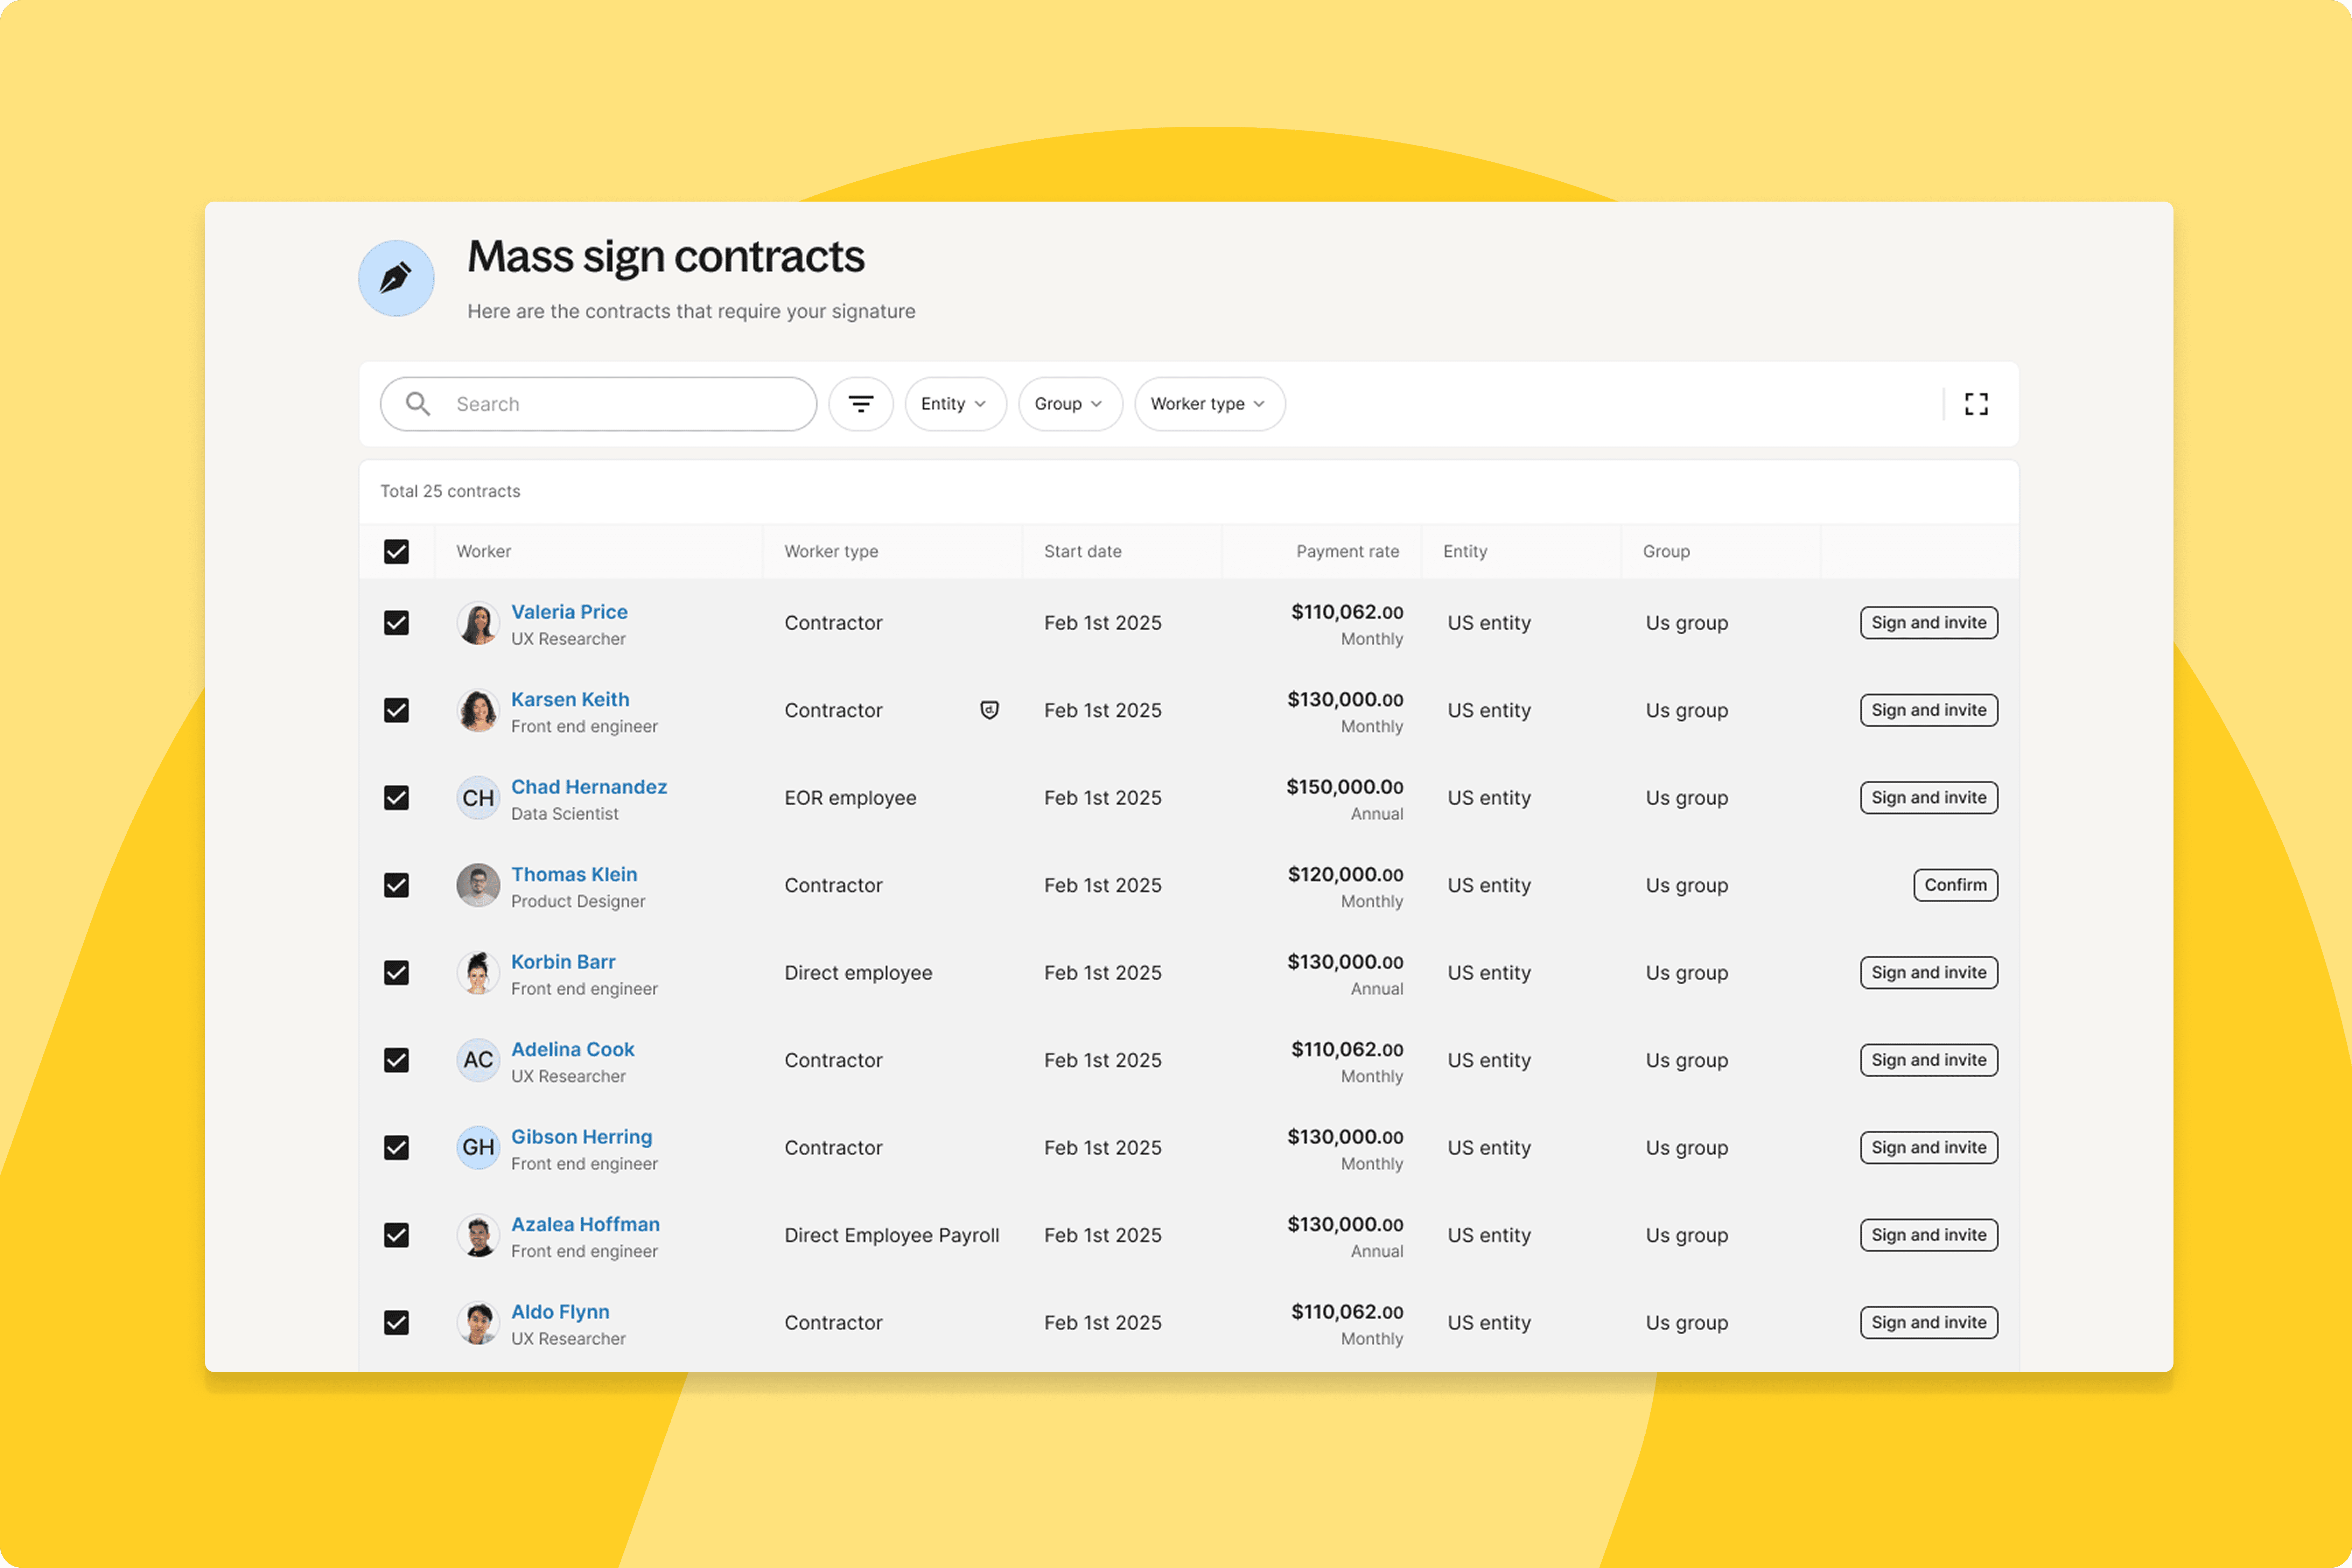Open Karsen Keith's profile link
This screenshot has height=1568, width=2352.
click(x=570, y=700)
